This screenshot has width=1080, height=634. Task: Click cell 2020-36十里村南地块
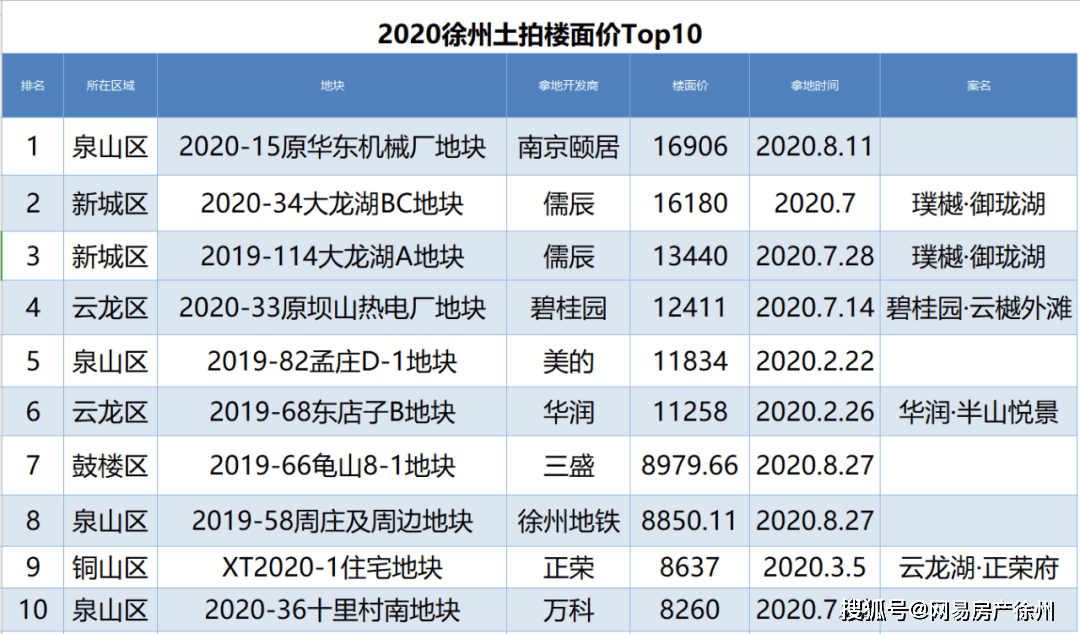pyautogui.click(x=332, y=610)
